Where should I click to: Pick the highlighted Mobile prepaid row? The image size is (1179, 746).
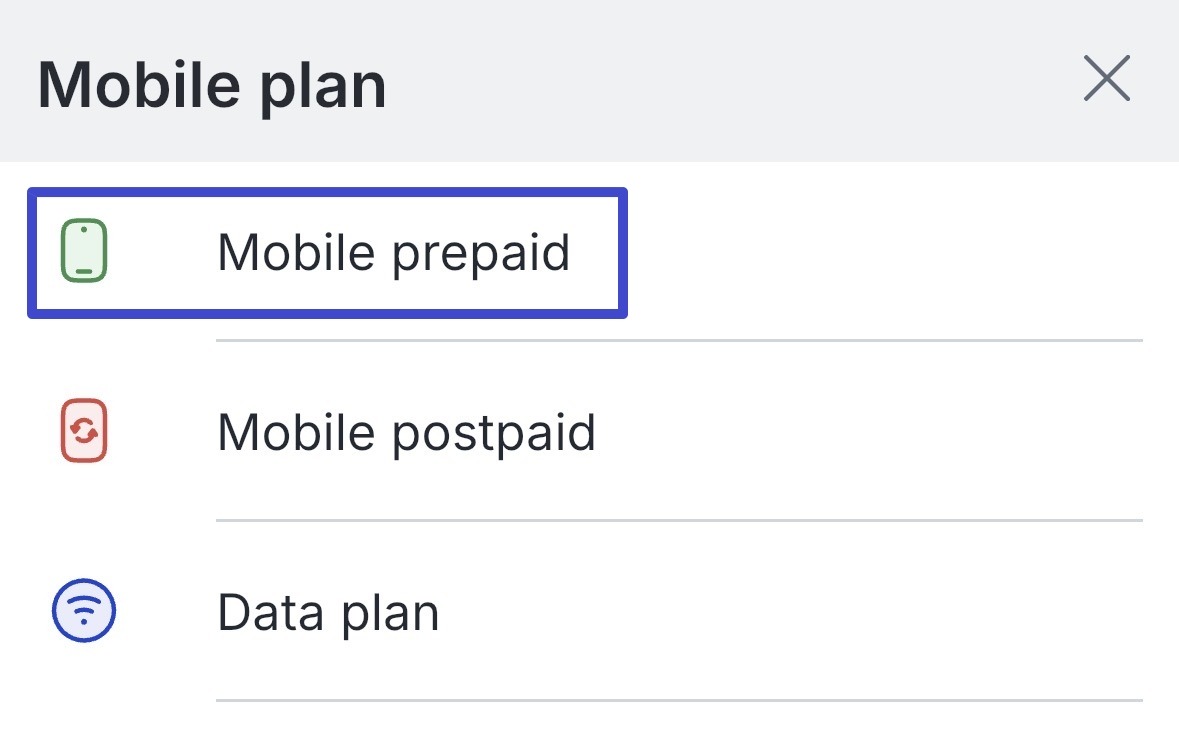(327, 252)
